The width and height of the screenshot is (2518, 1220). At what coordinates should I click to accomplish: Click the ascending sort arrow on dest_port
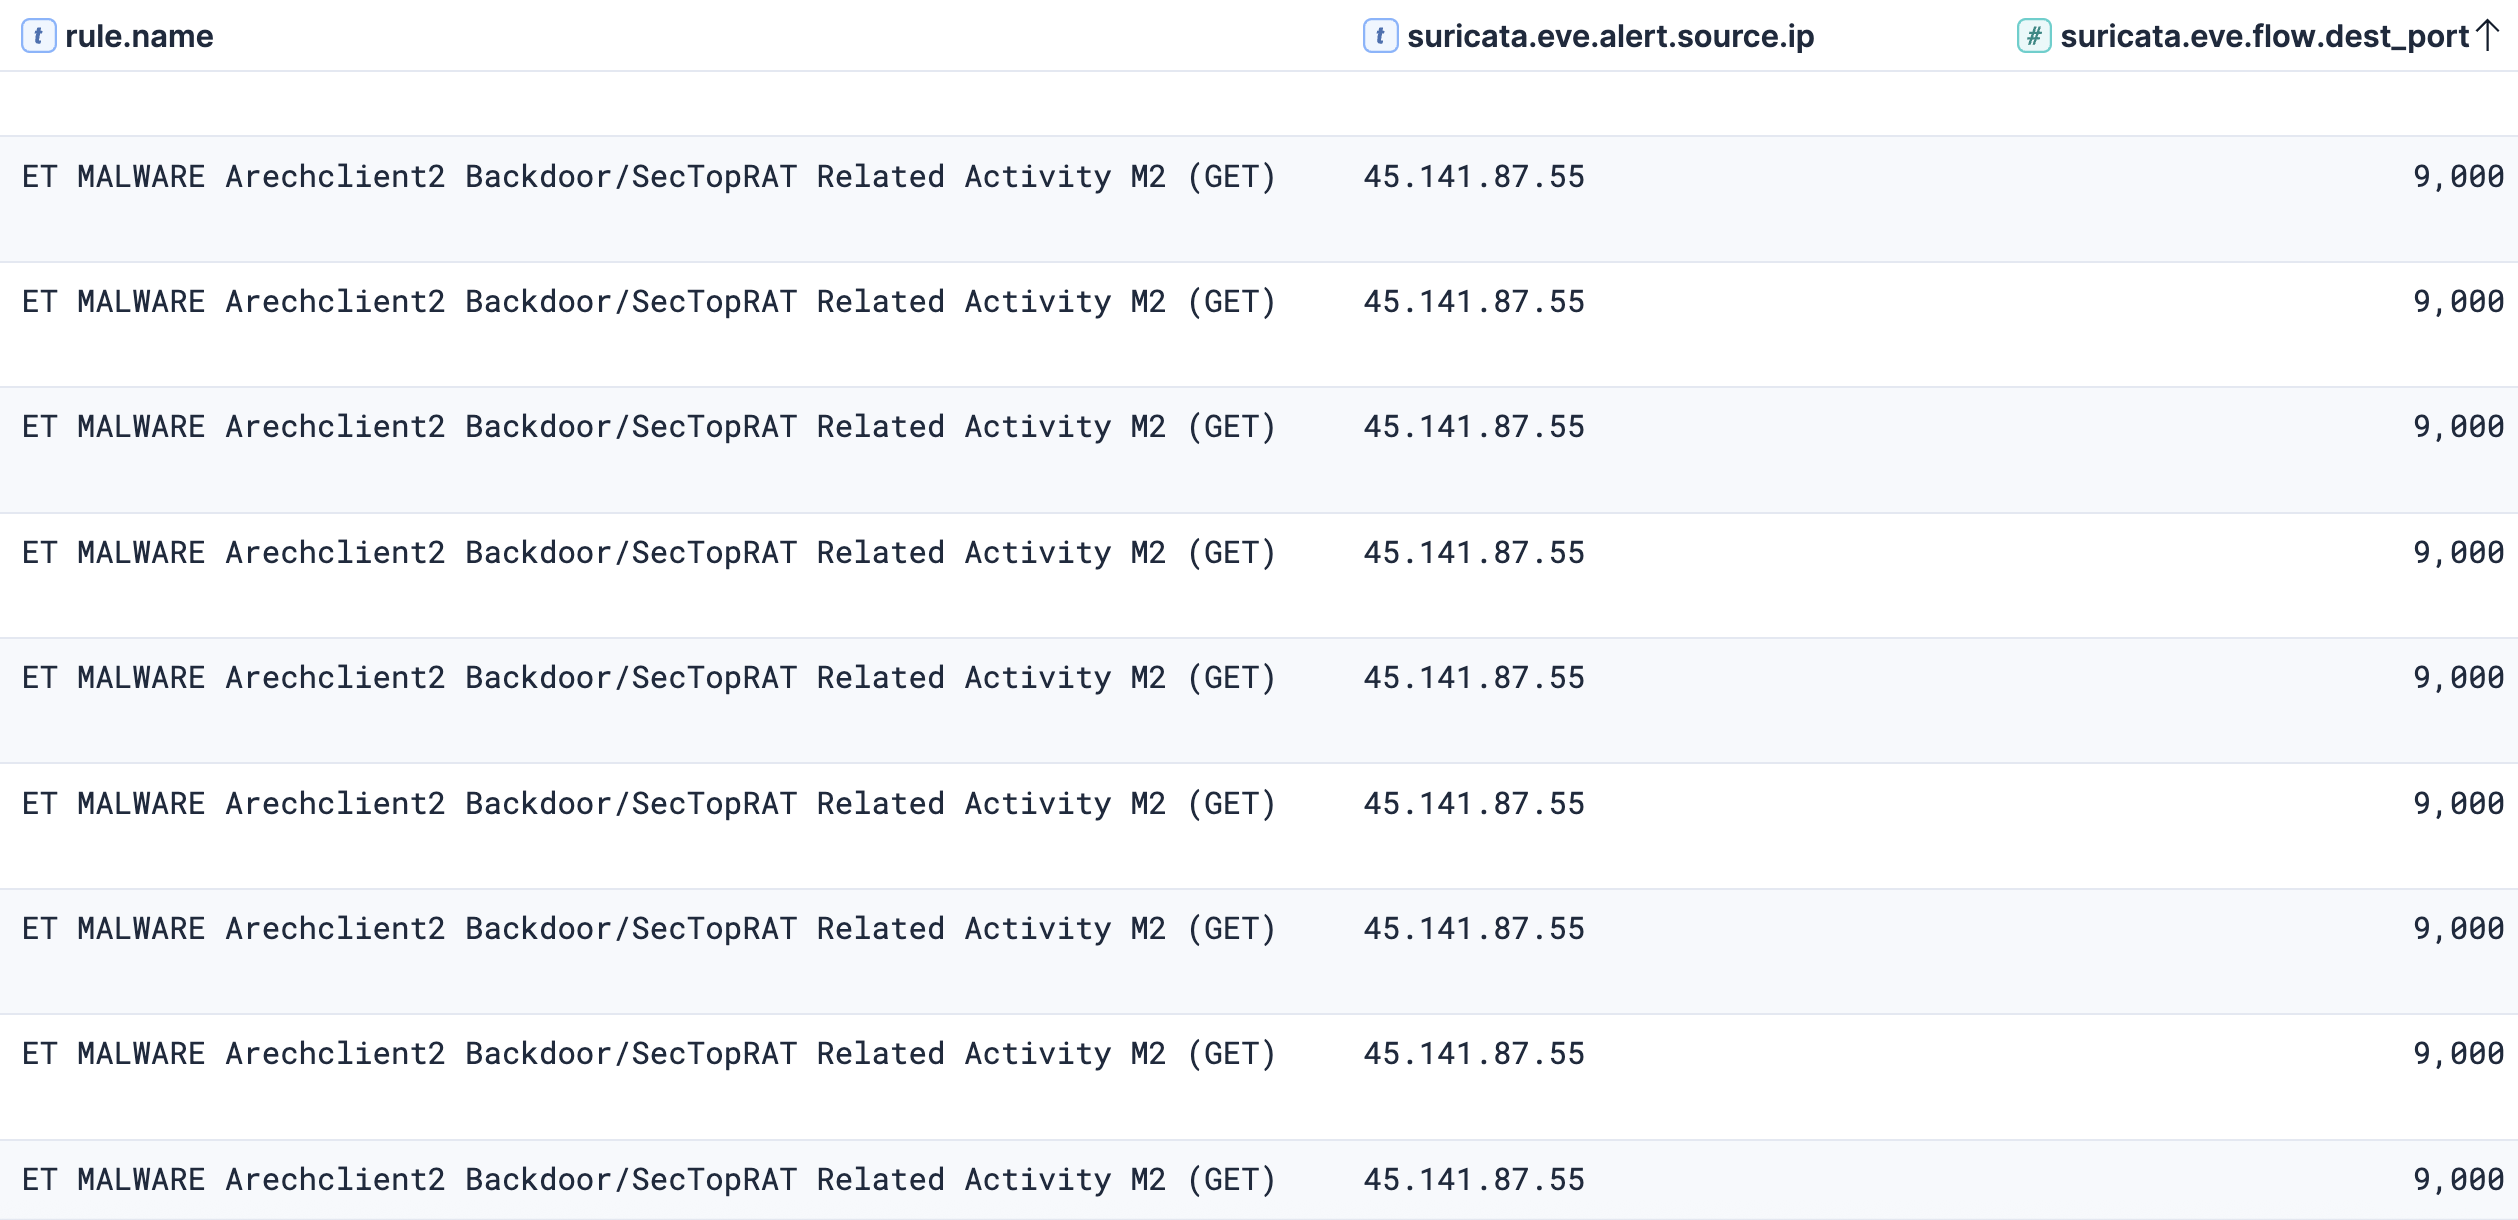coord(2487,35)
